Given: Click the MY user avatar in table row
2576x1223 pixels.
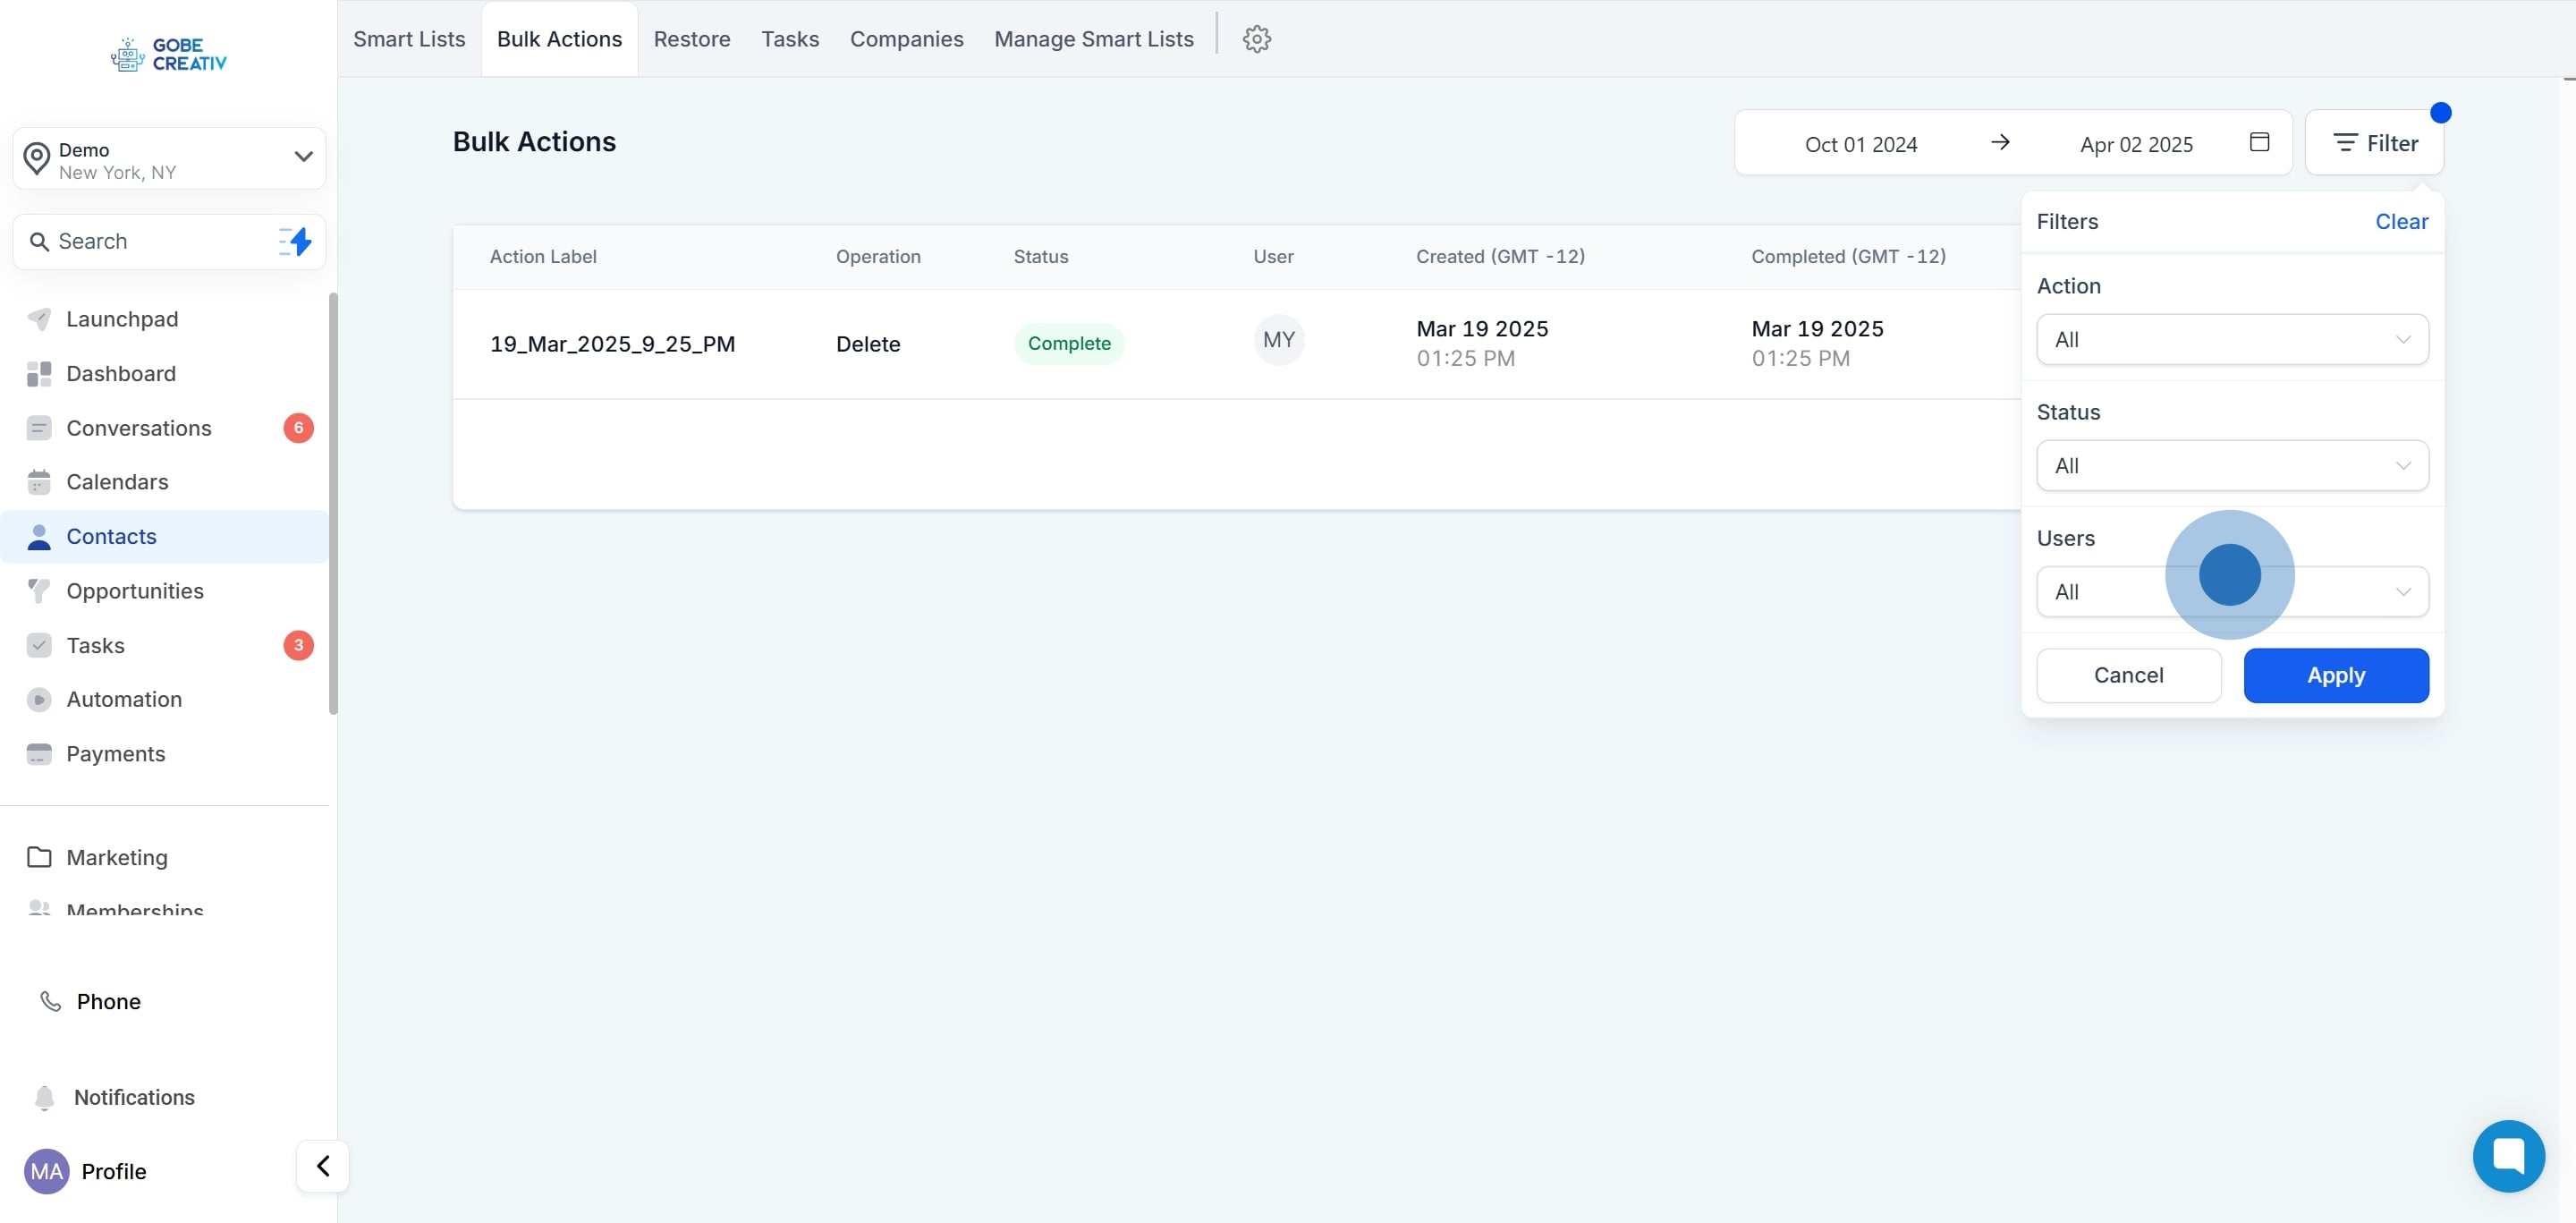Looking at the screenshot, I should (x=1278, y=340).
